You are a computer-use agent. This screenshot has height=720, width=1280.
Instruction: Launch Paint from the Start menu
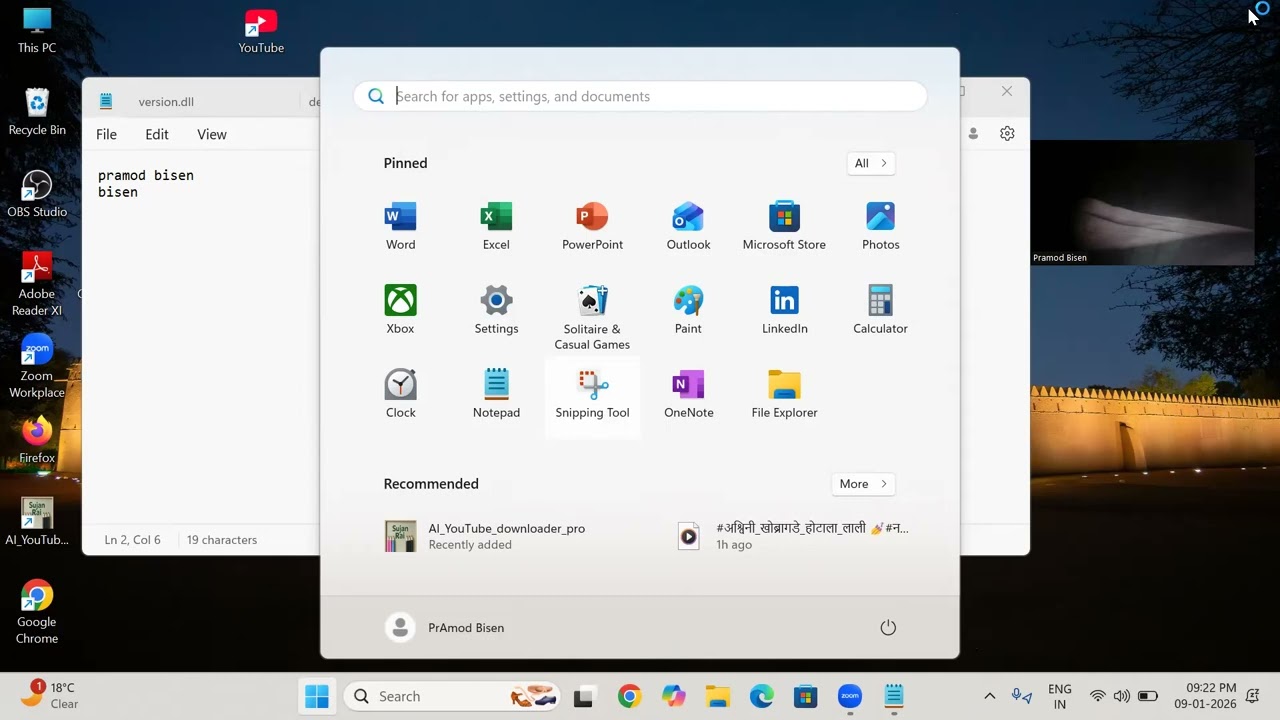point(688,311)
